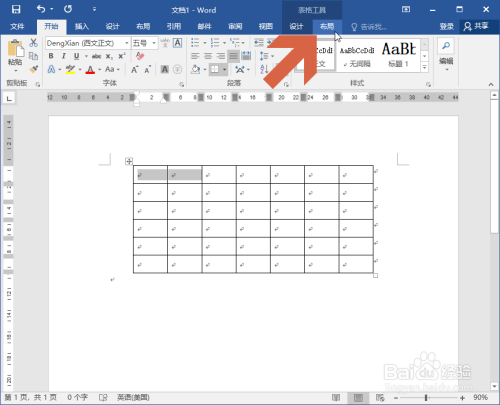Viewport: 500px width, 405px height.
Task: Click the table move handle
Action: click(x=129, y=161)
